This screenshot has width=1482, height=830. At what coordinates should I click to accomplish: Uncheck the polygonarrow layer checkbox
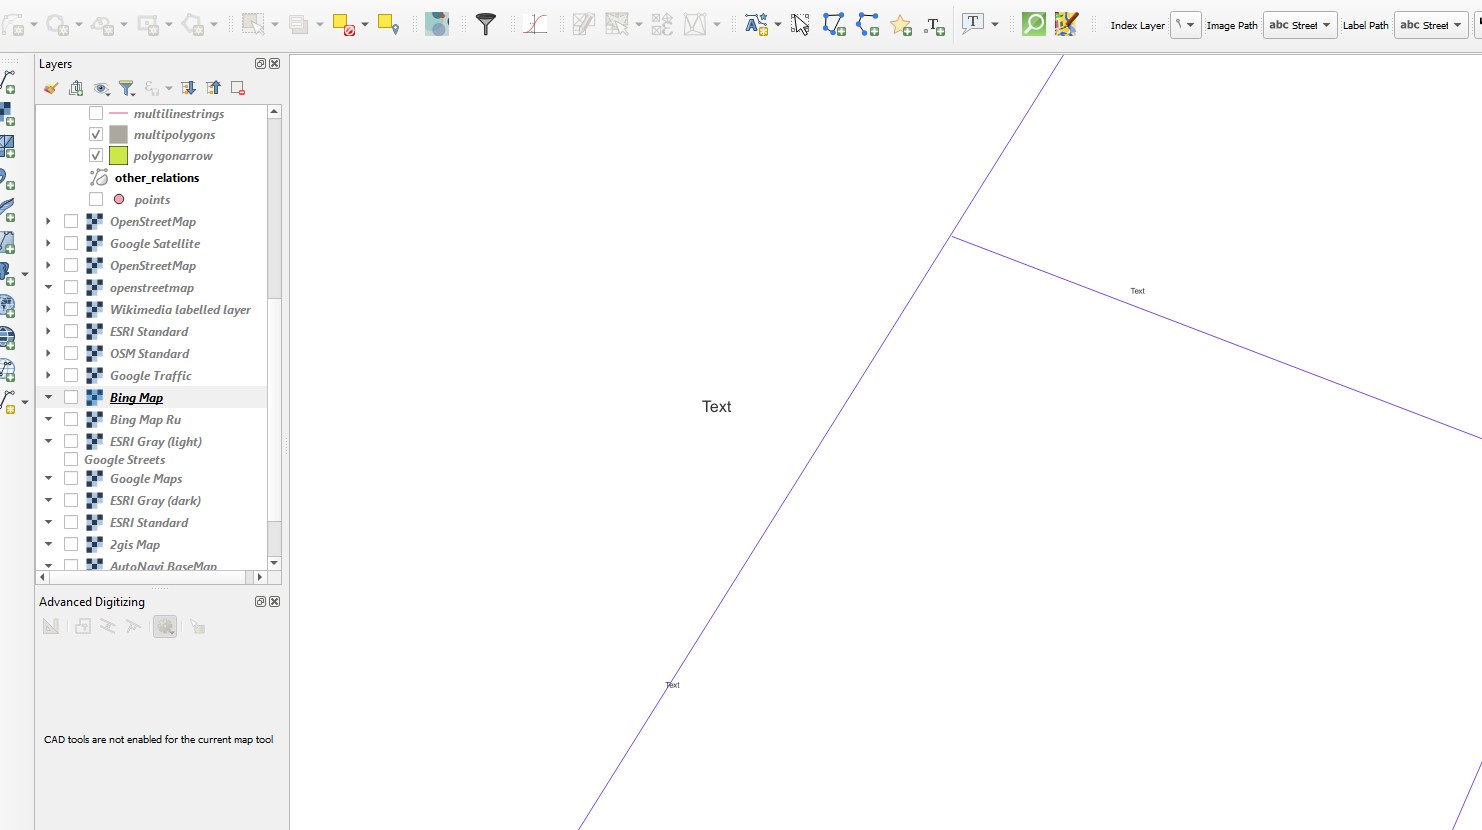click(96, 155)
